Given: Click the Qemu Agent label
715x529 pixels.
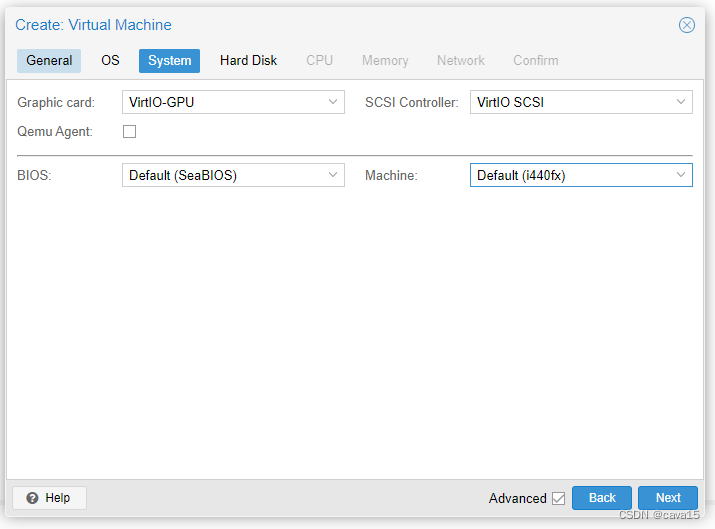Looking at the screenshot, I should [x=55, y=131].
